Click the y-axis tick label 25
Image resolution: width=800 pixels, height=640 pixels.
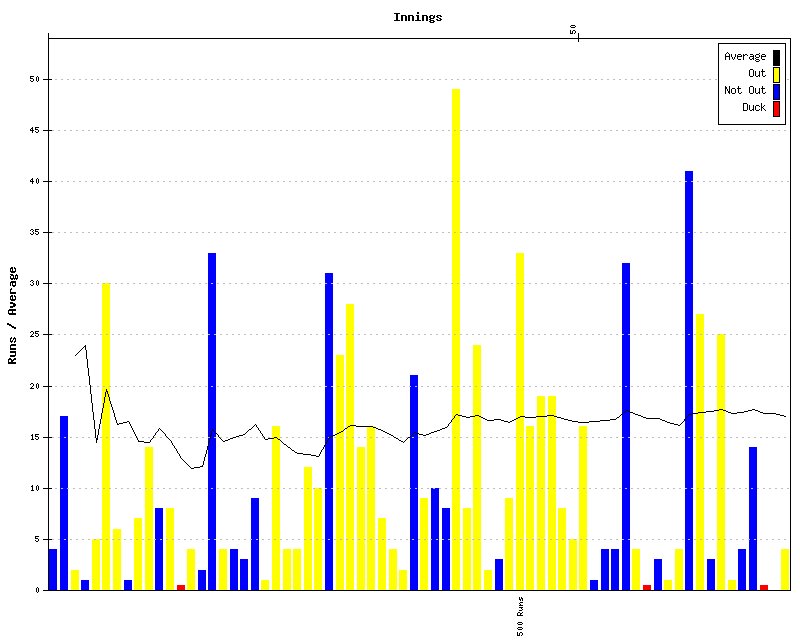[36, 335]
